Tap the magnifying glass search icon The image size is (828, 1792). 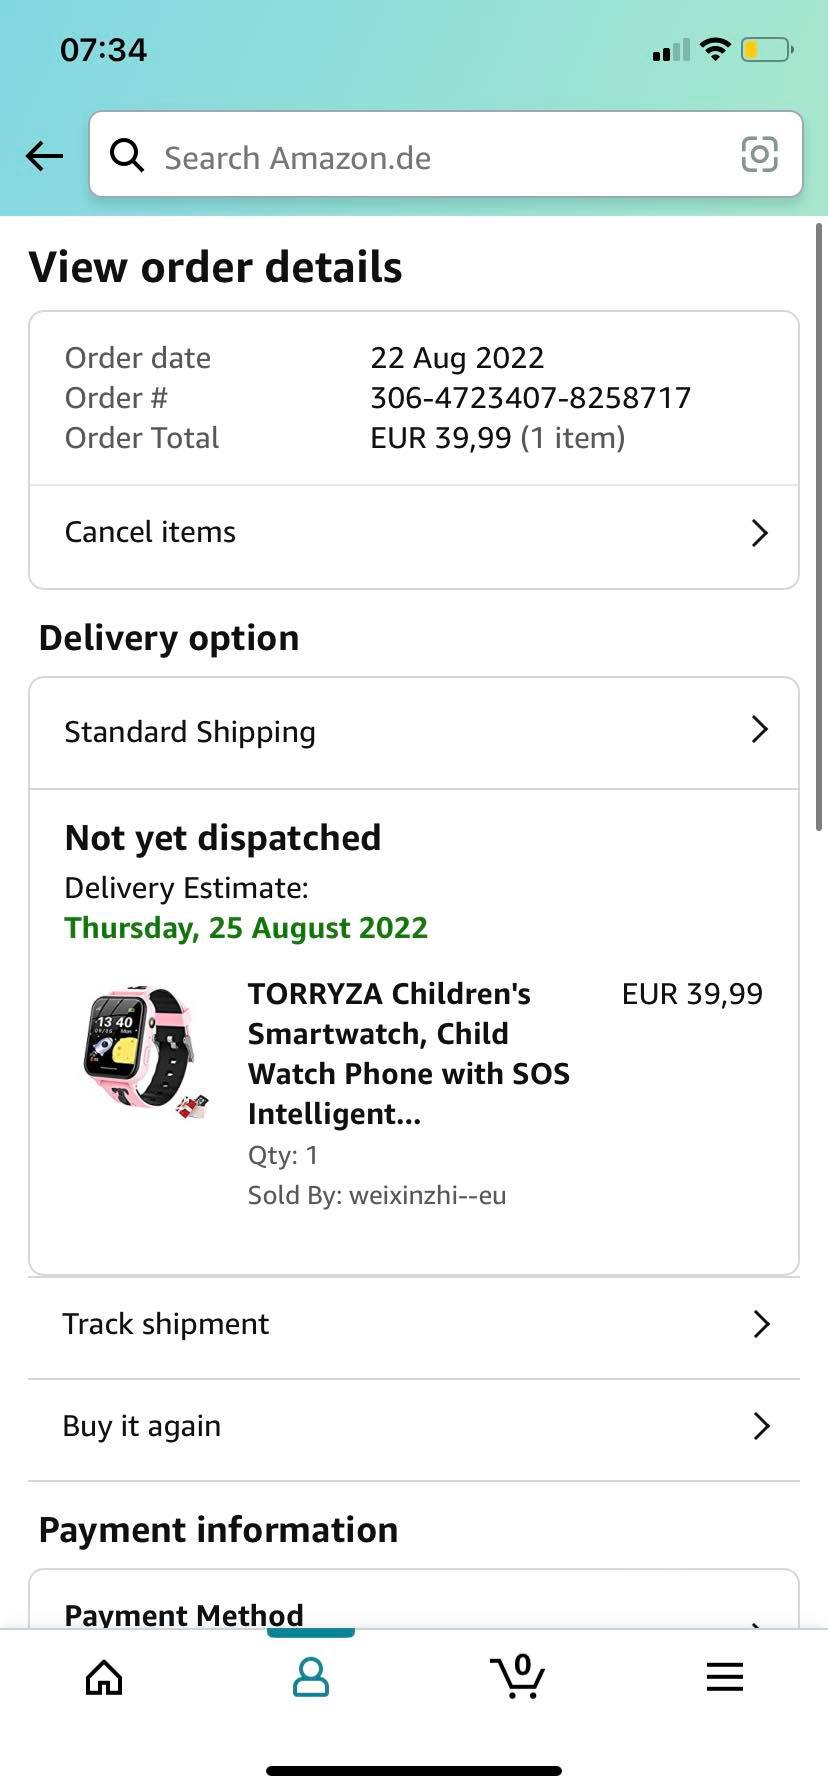click(127, 155)
